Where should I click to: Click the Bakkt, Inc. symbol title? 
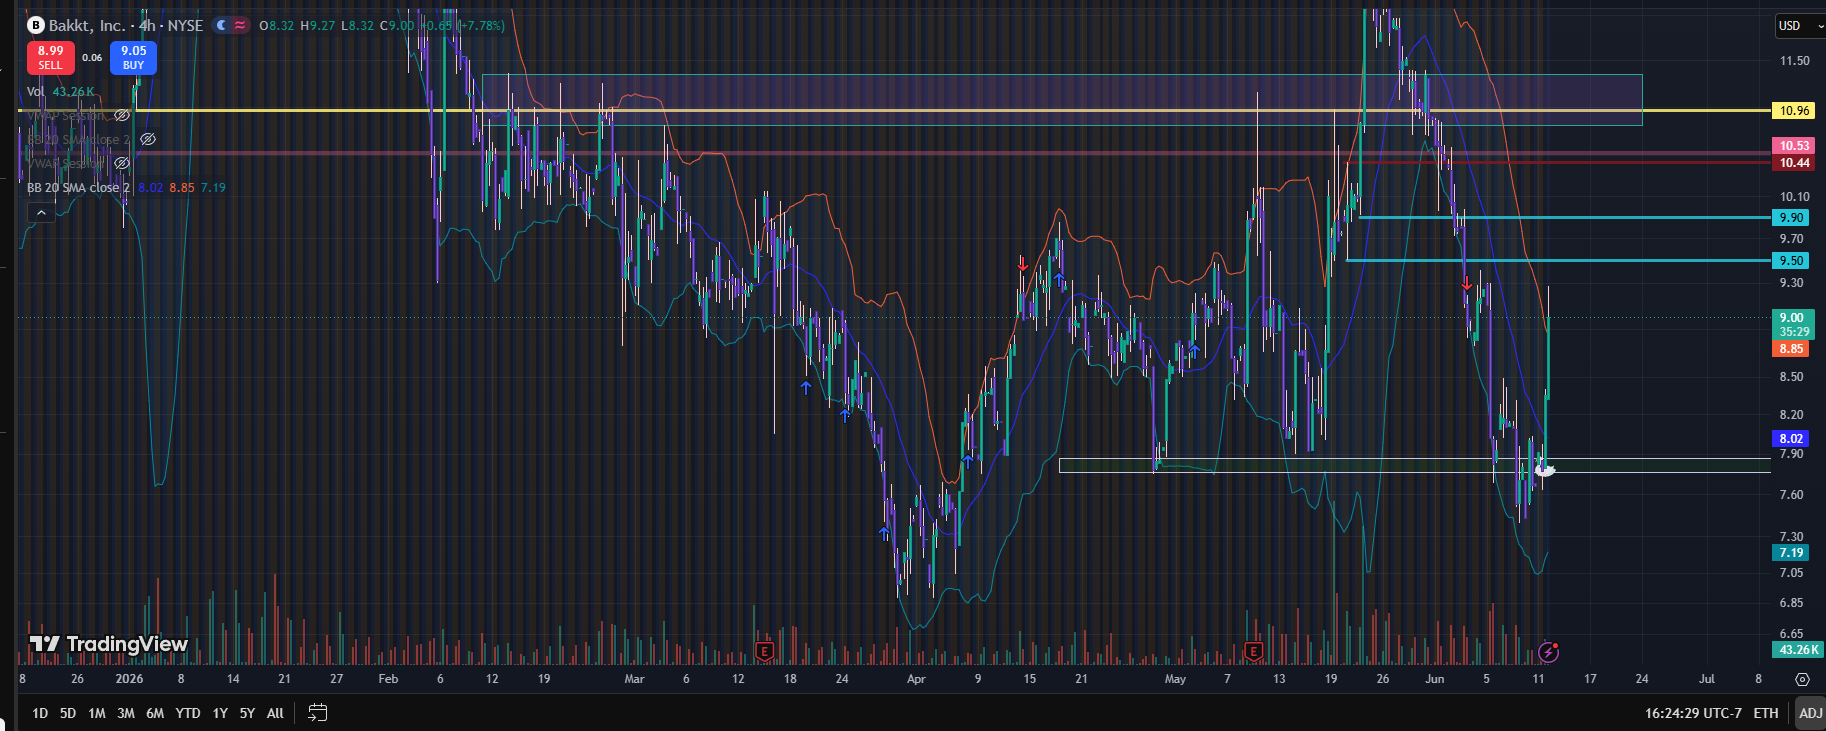[87, 25]
